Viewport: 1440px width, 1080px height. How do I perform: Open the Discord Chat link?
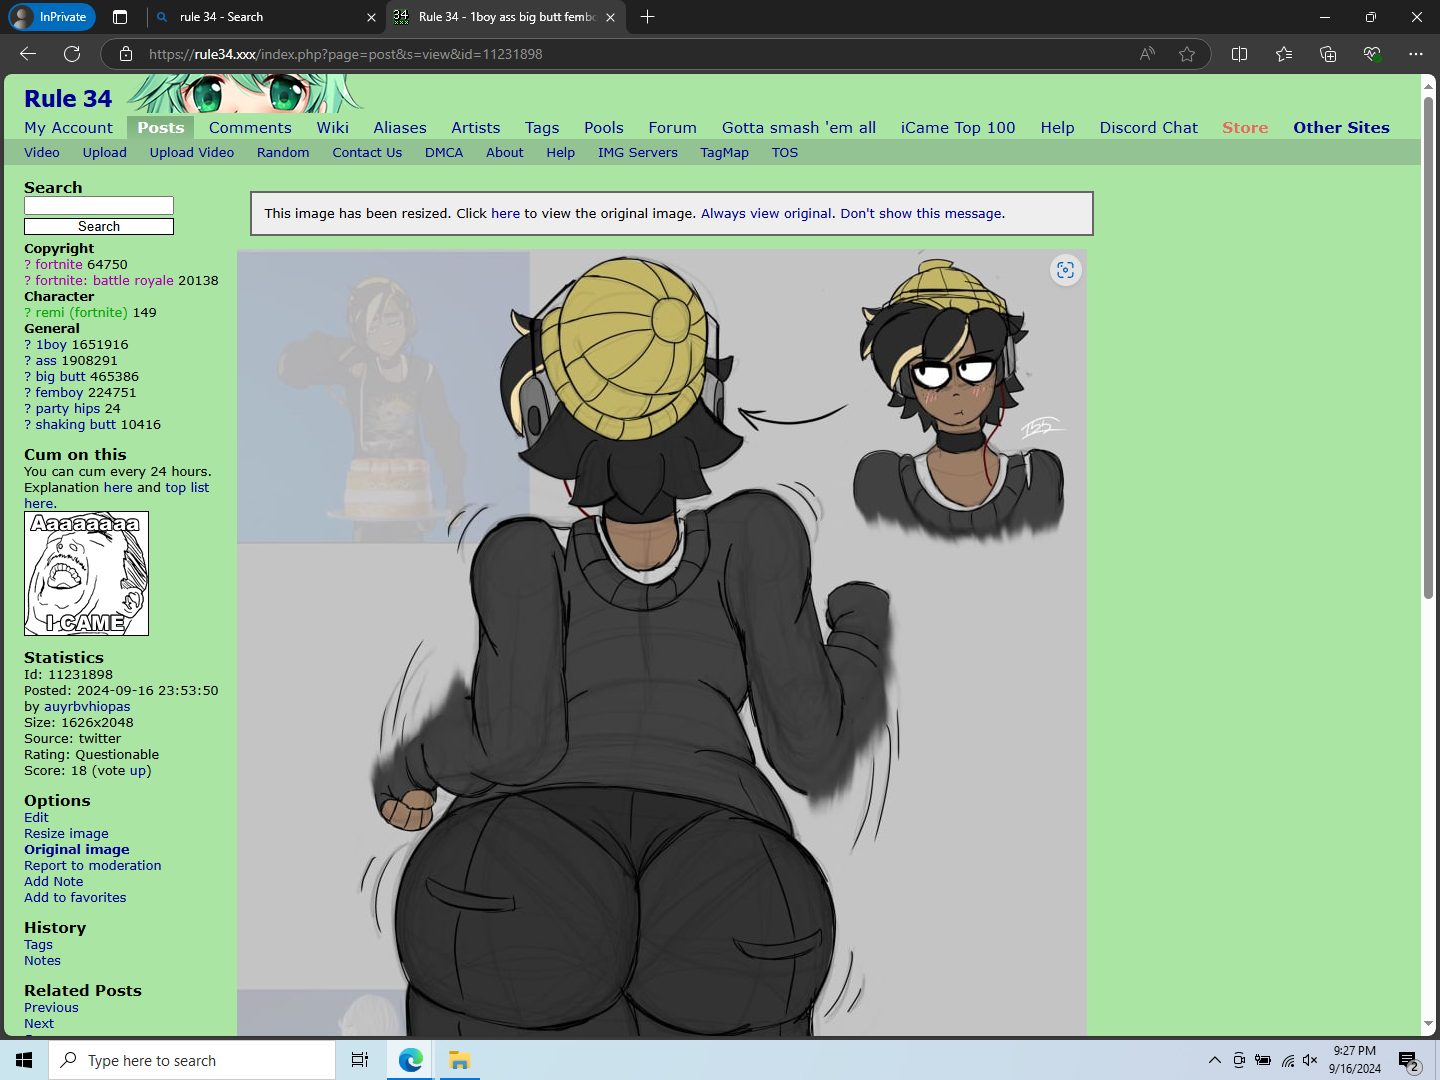point(1149,128)
